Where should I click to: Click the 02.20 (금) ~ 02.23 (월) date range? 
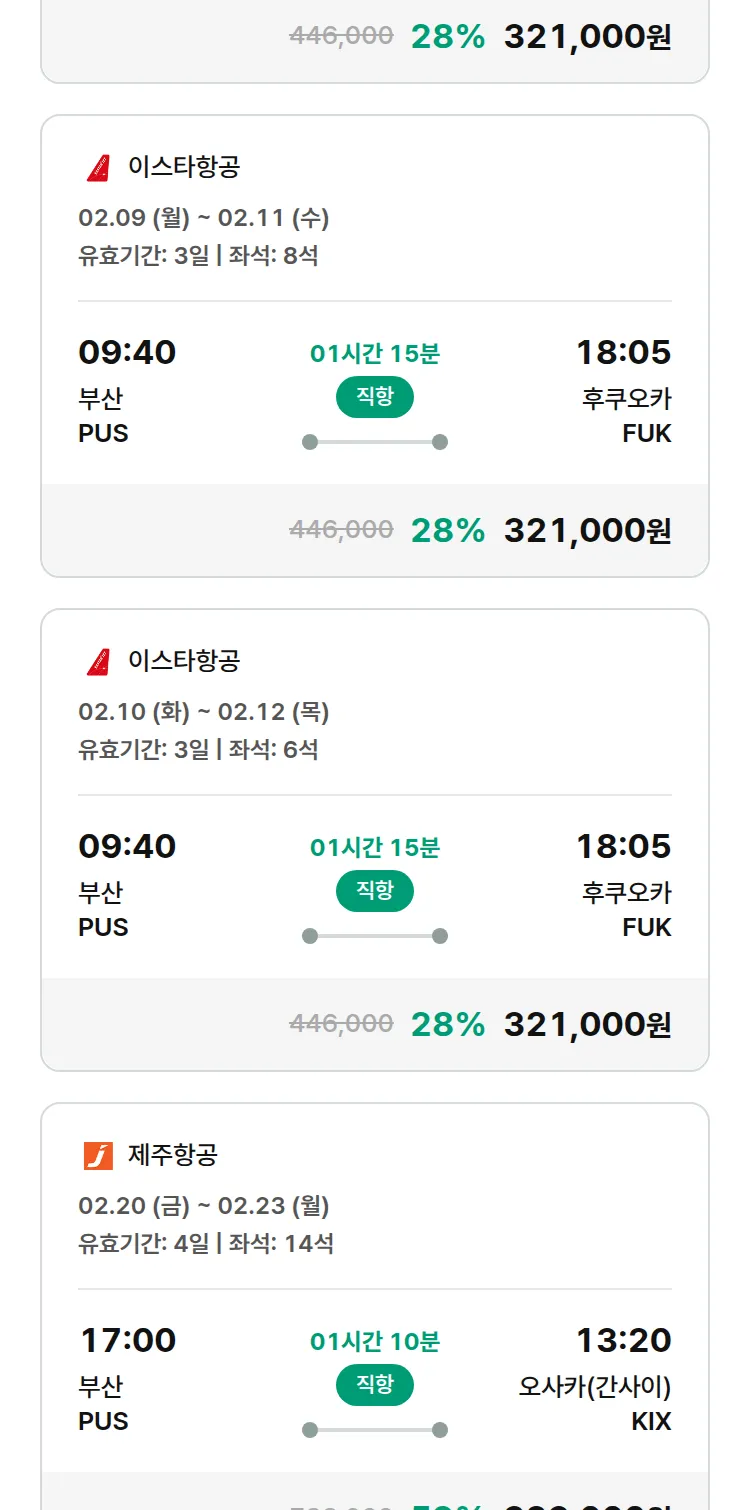[x=204, y=1206]
